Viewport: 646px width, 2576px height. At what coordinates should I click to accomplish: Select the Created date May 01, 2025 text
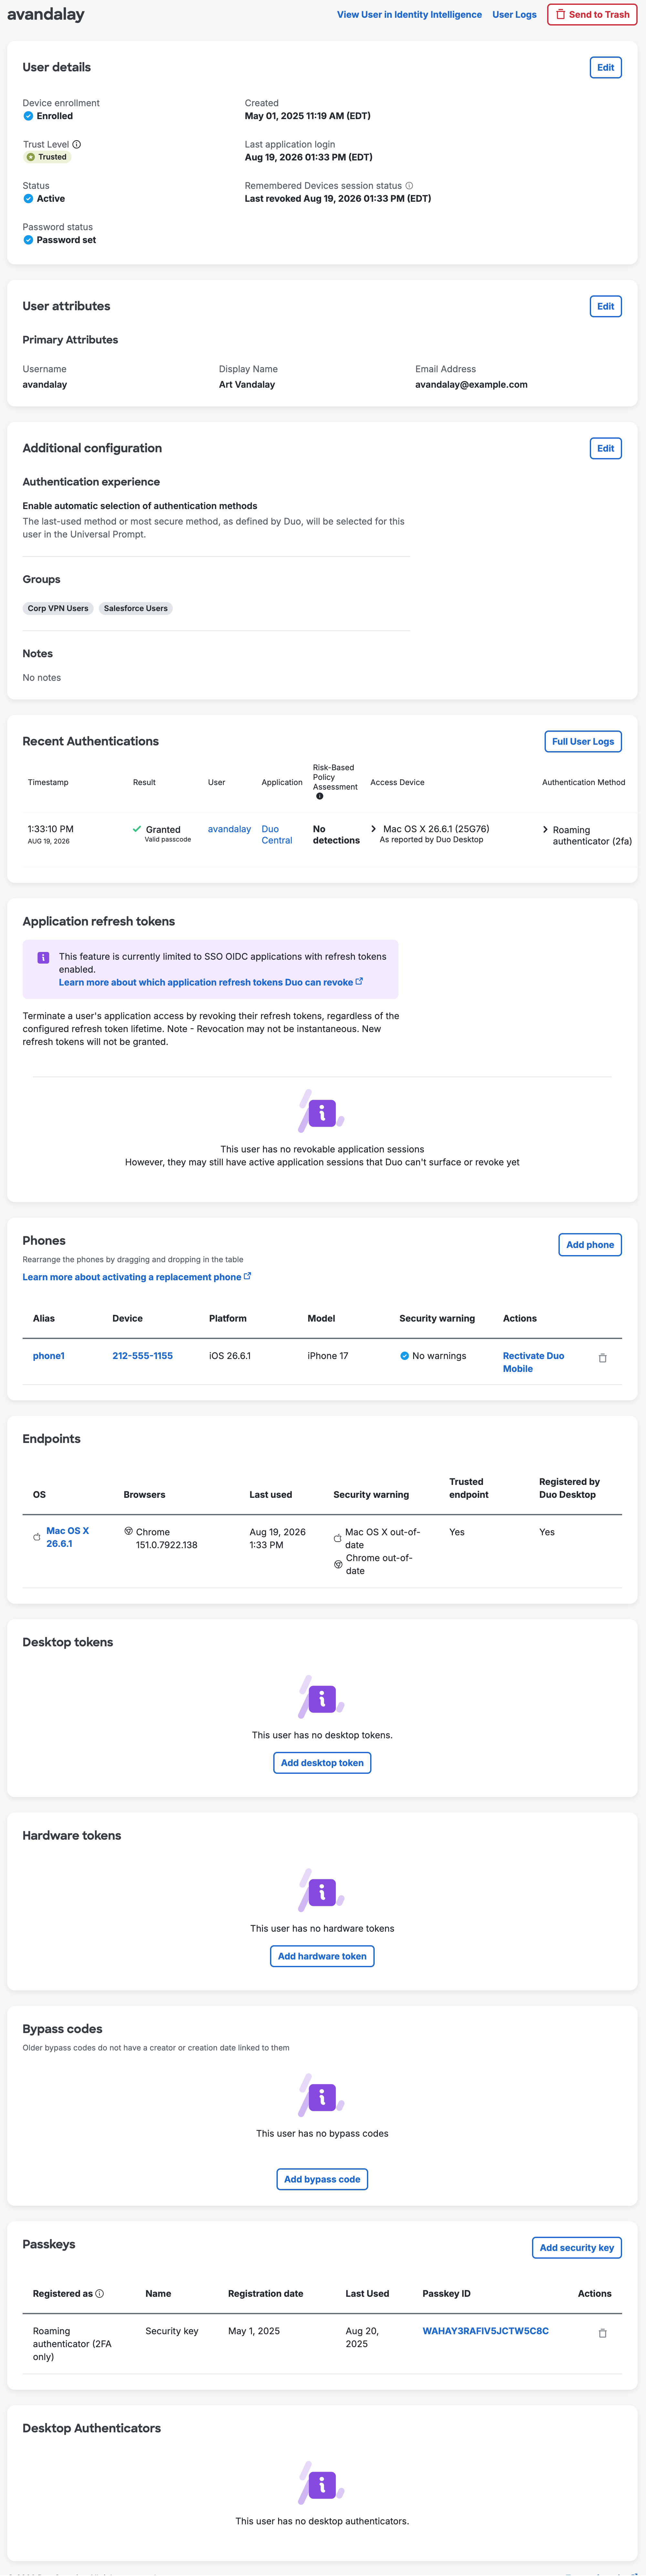pos(308,116)
